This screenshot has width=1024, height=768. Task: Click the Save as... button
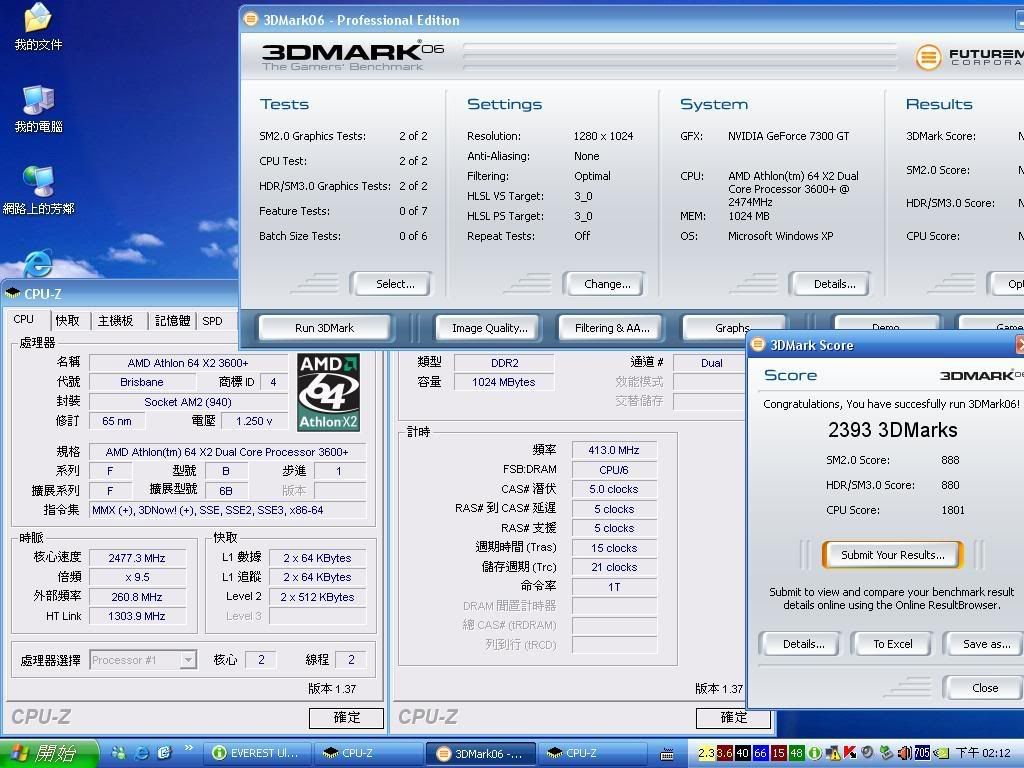point(986,644)
